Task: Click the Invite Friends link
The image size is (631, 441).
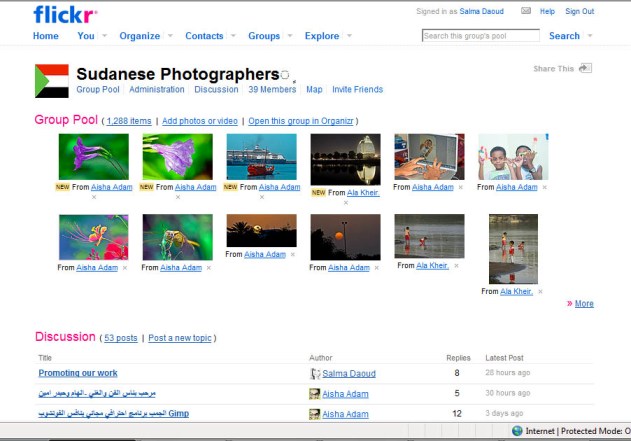Action: (357, 89)
